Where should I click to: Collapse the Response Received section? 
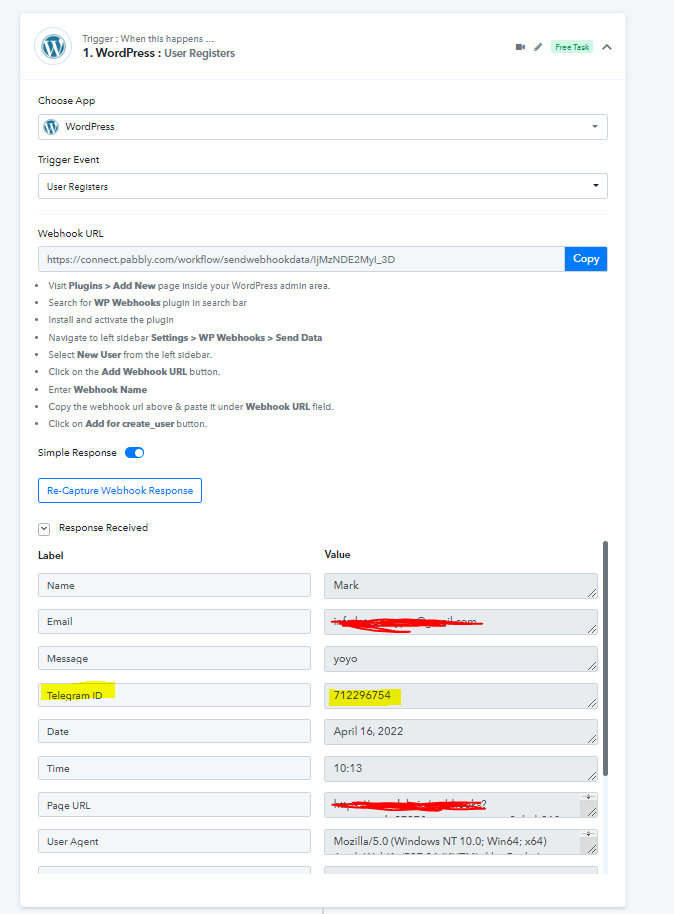pos(44,529)
